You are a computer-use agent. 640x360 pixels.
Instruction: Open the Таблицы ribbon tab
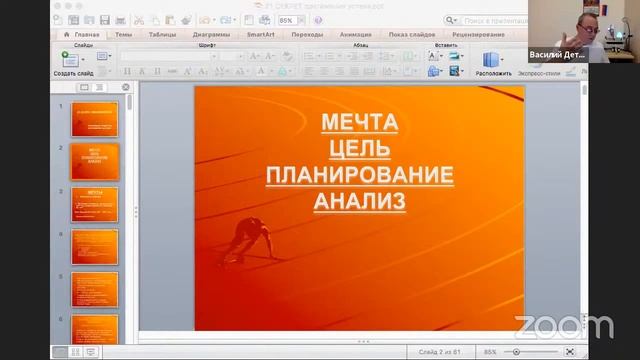[x=162, y=35]
